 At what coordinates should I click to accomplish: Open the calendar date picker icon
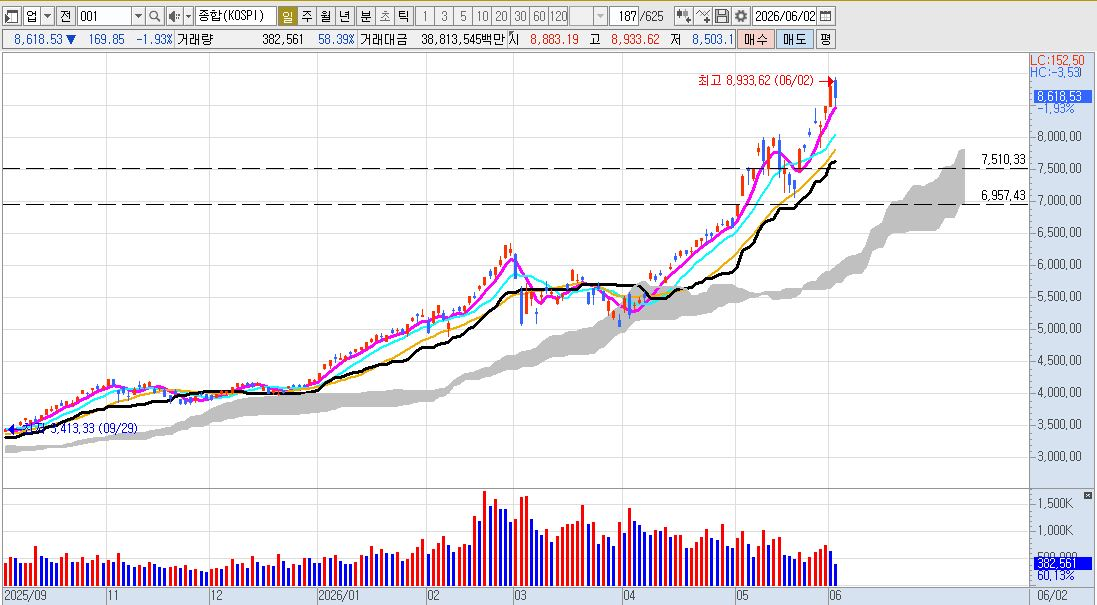[826, 15]
